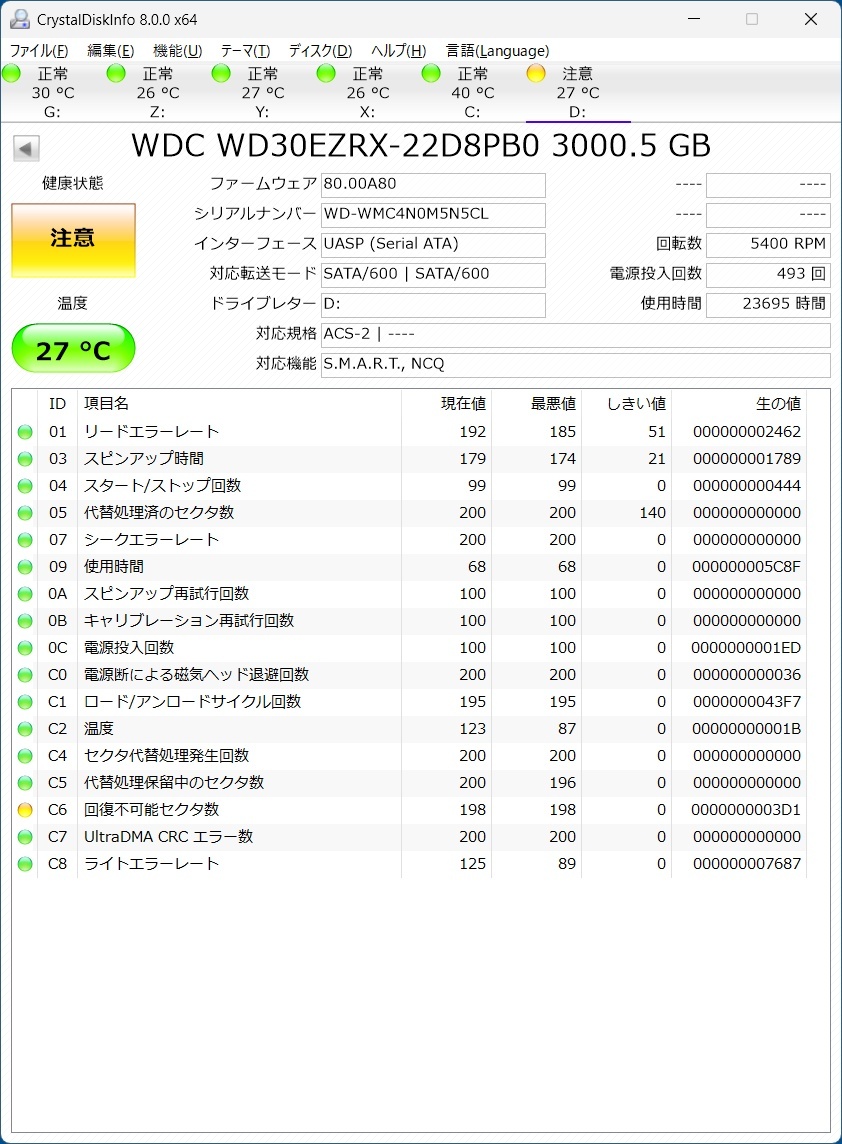Select the Z: drive green status indicator
The height and width of the screenshot is (1144, 842).
pos(117,73)
